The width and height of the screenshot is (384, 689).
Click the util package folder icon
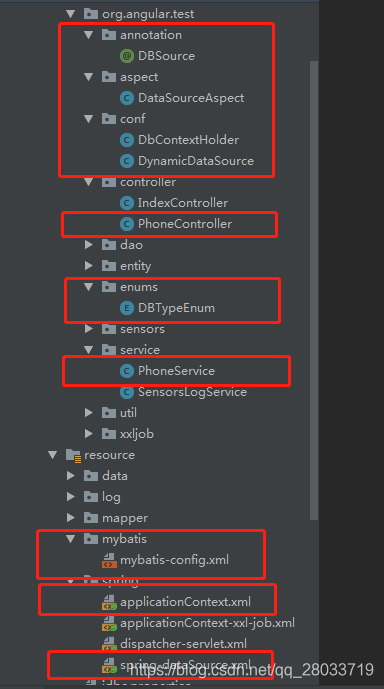coord(109,413)
